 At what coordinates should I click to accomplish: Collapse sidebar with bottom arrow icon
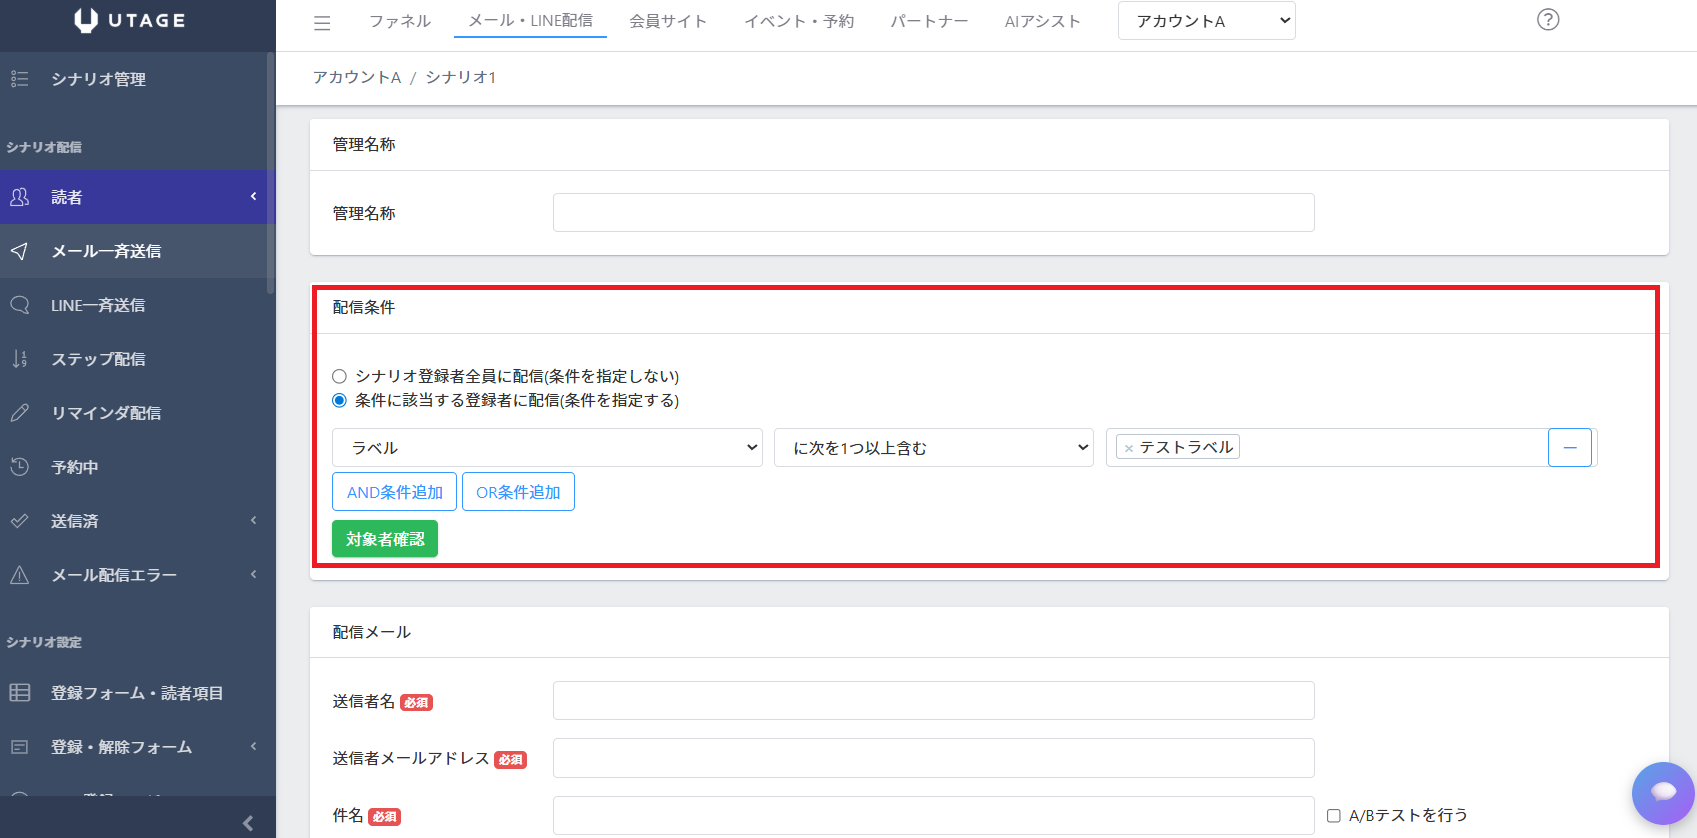point(247,823)
